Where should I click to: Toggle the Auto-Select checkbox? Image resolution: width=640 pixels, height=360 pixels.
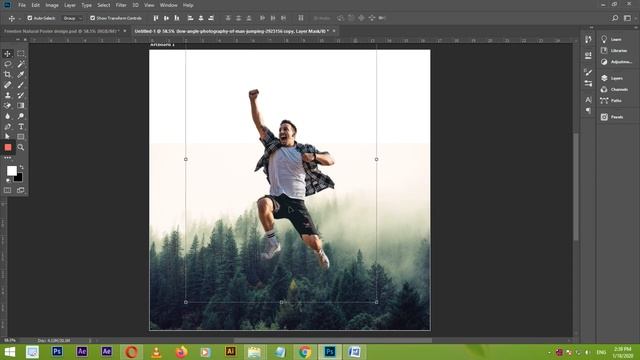[x=30, y=18]
